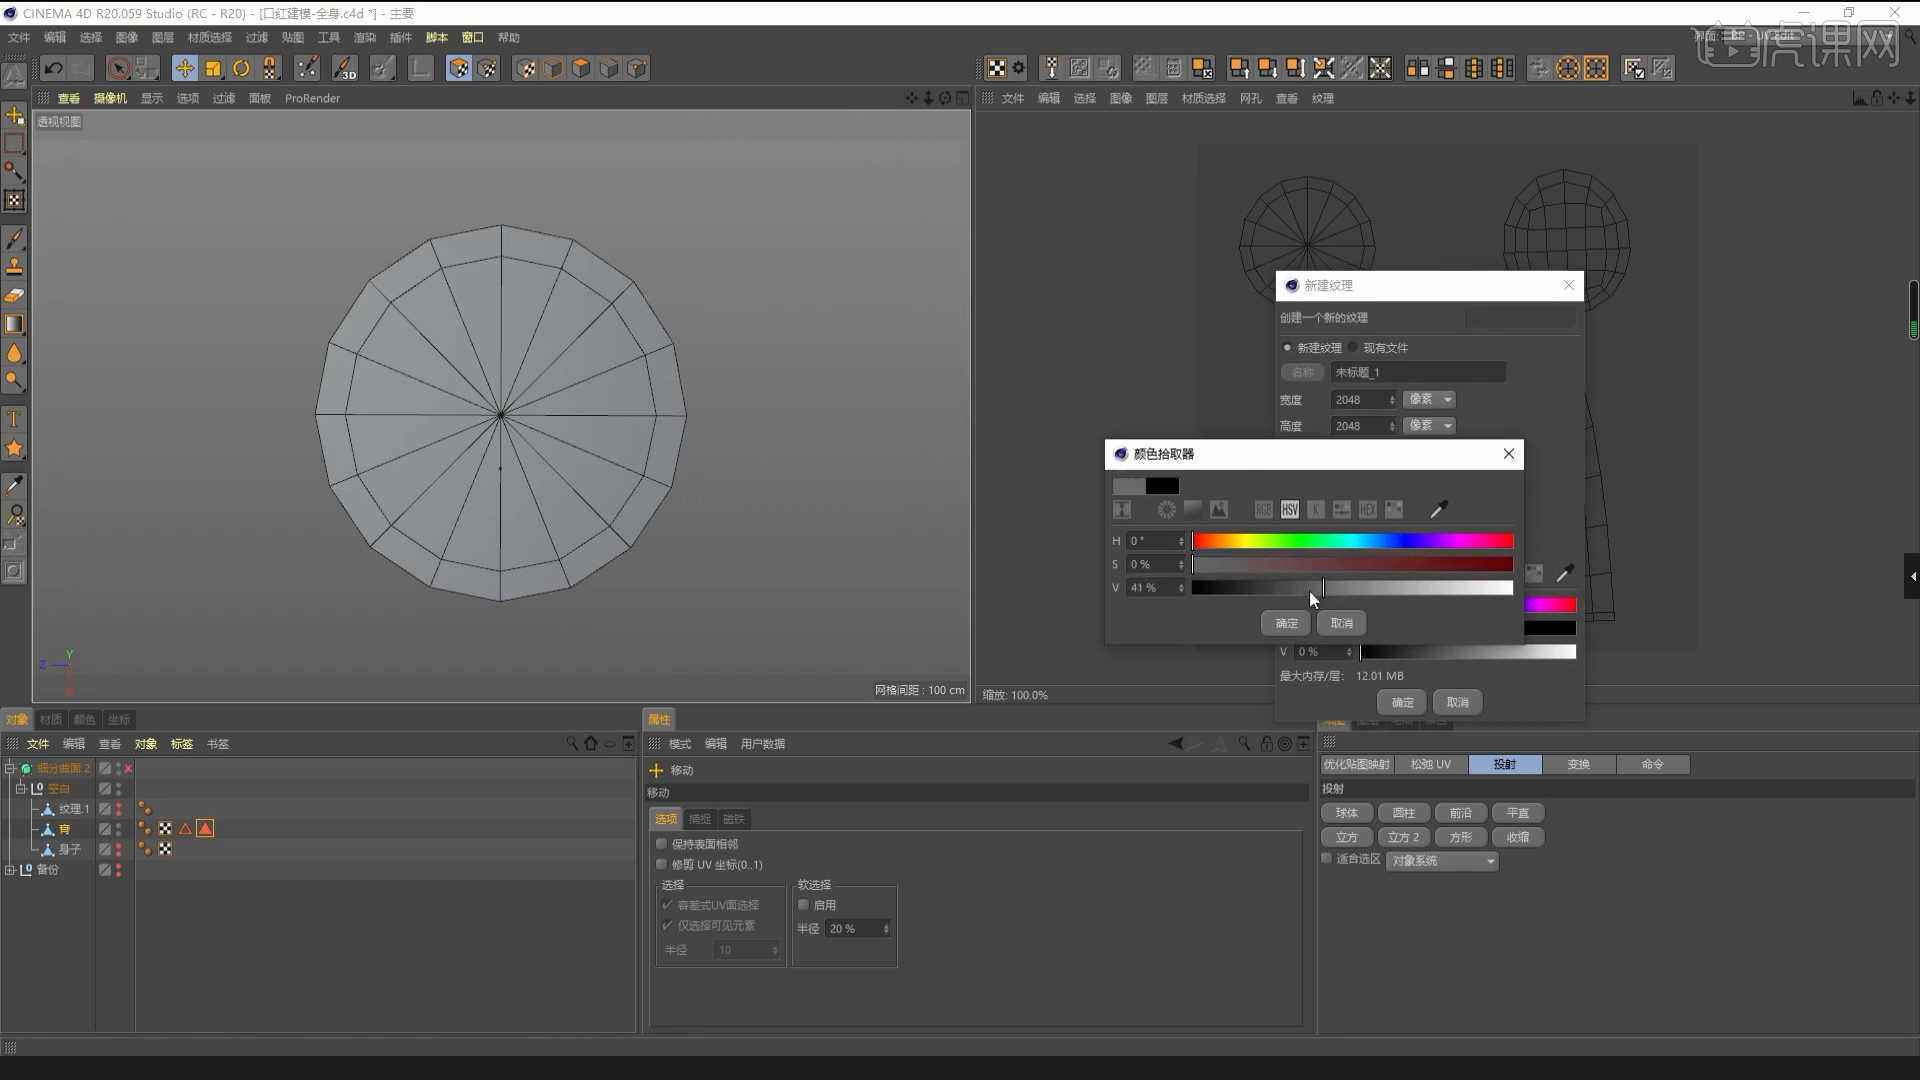The width and height of the screenshot is (1920, 1080).
Task: Switch to the 变换 tab
Action: pos(1578,764)
